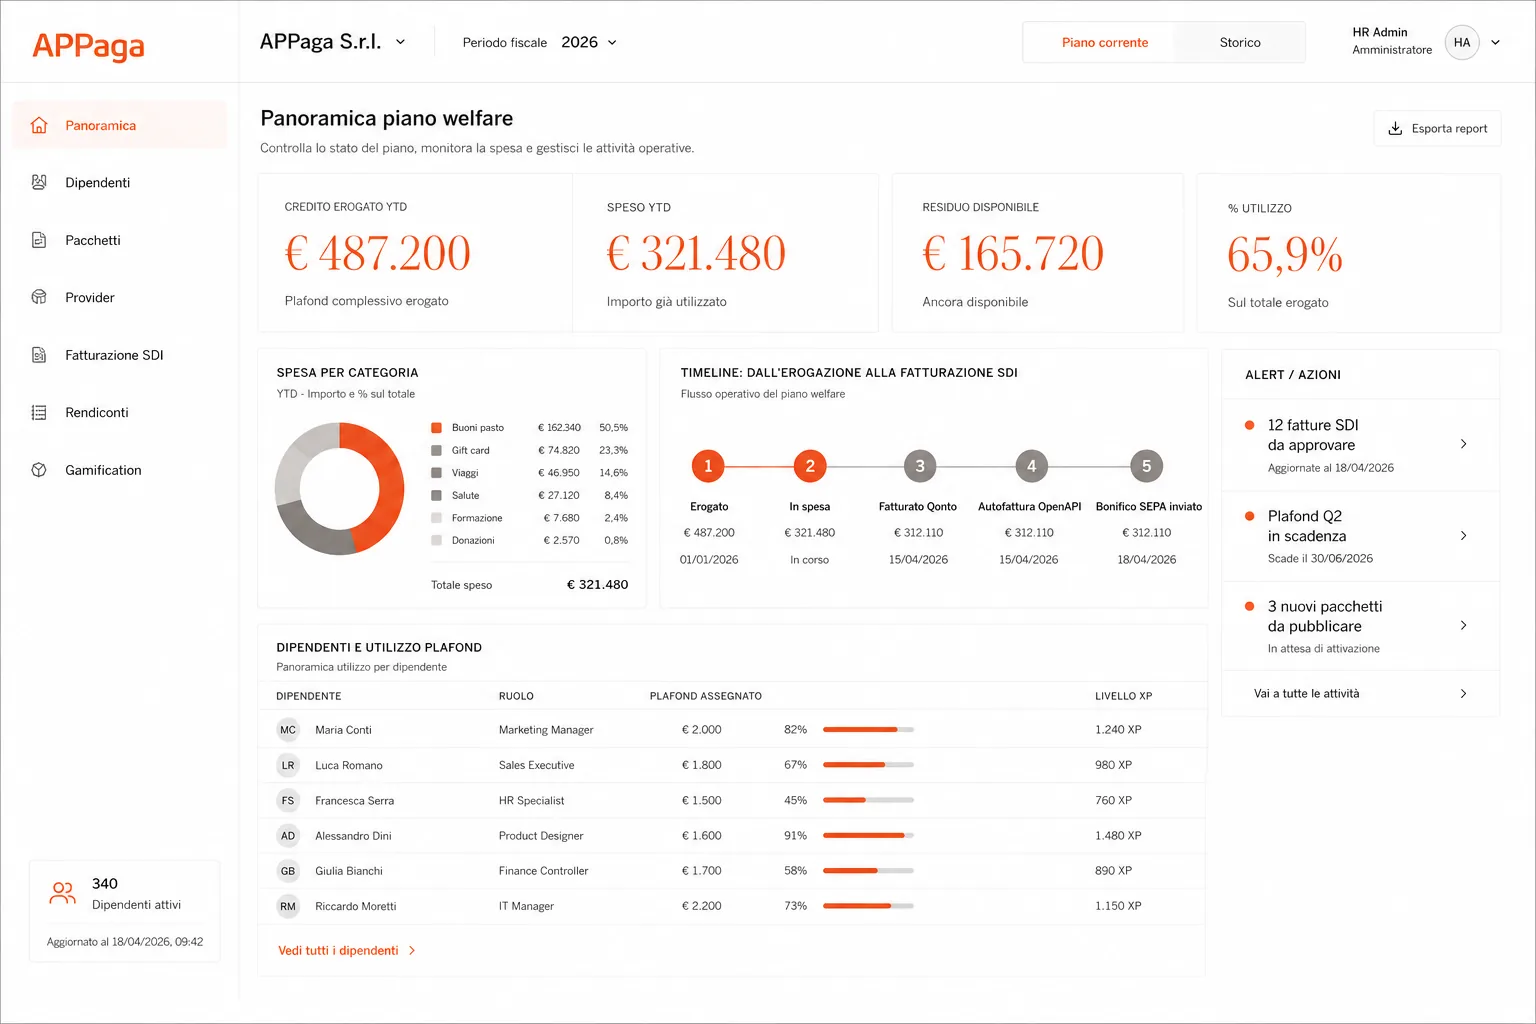Go to Fatturazione SDI section

click(119, 355)
